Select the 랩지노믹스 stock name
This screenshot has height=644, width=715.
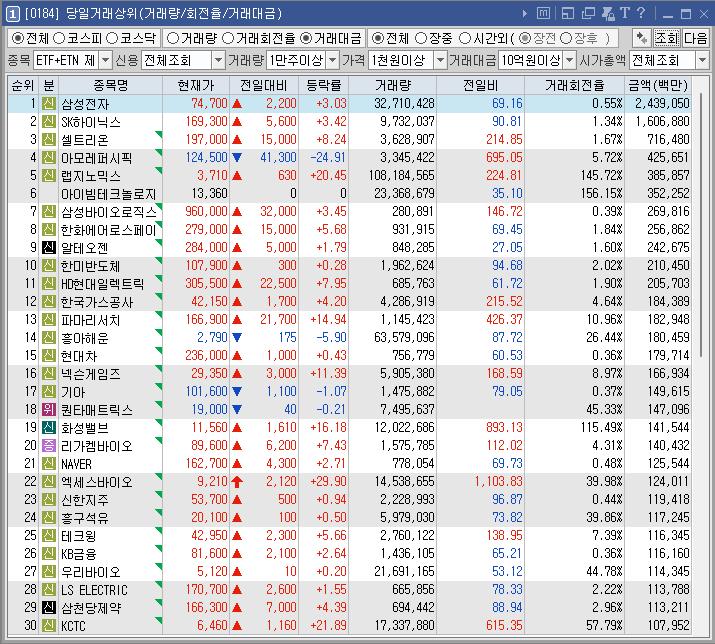91,176
